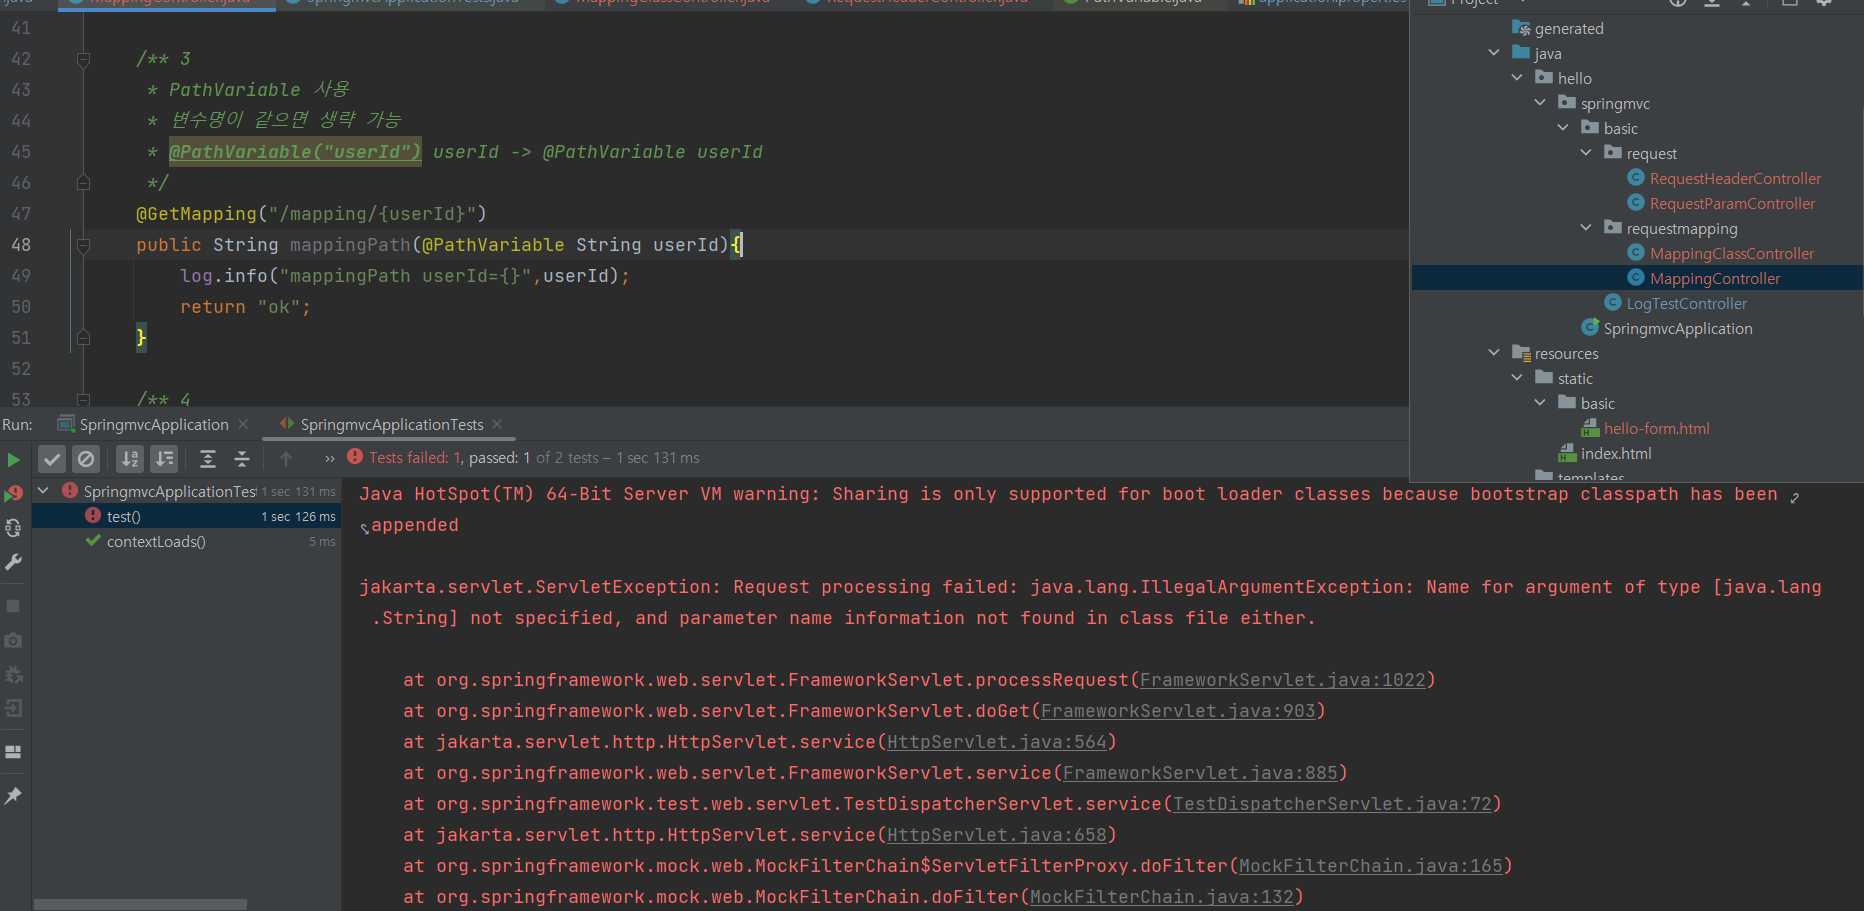1864x911 pixels.
Task: Open MappingClassController in Project tree
Action: click(x=1732, y=253)
